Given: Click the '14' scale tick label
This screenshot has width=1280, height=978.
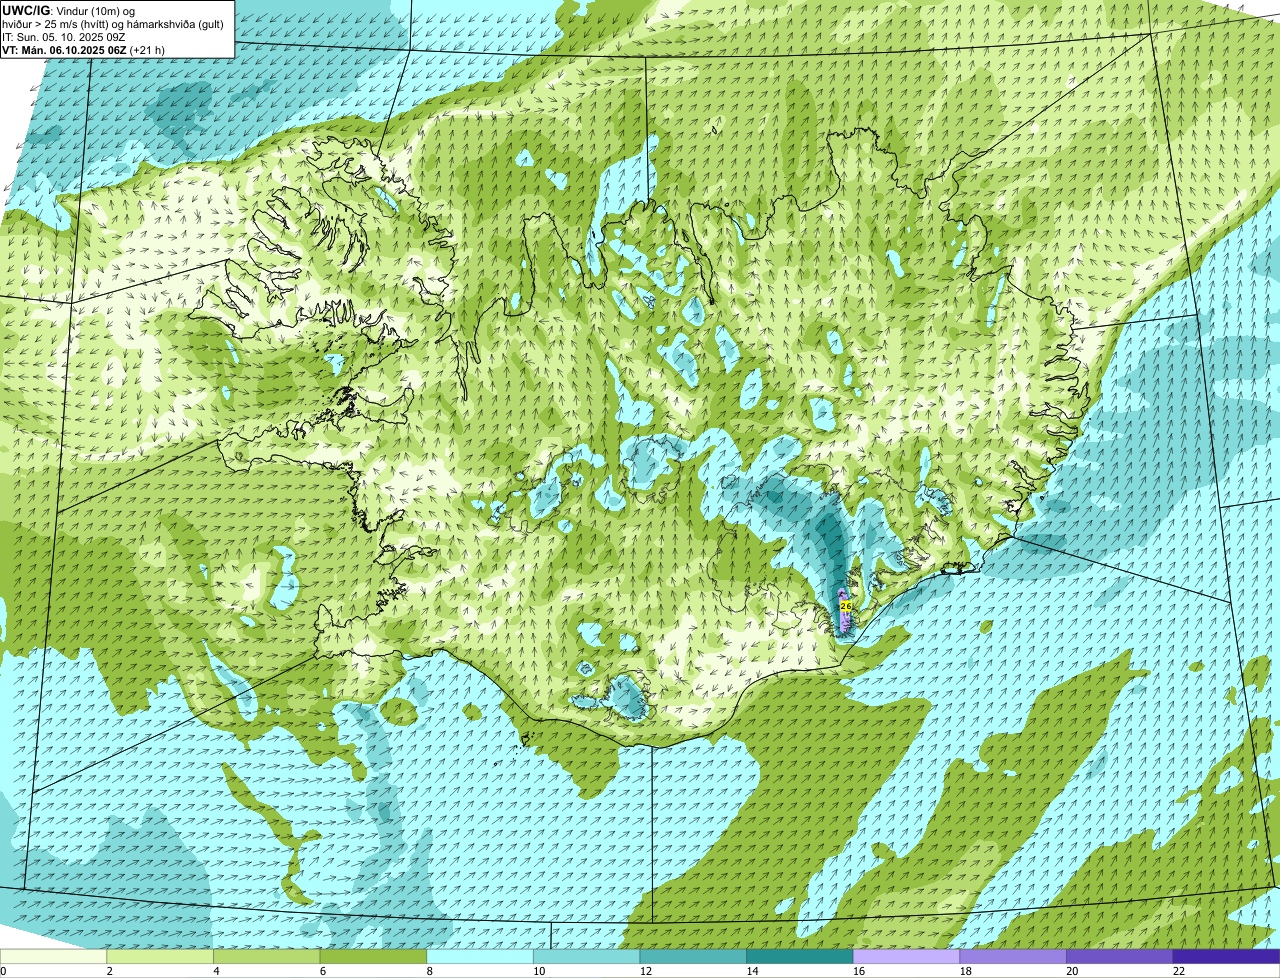Looking at the screenshot, I should 752,971.
